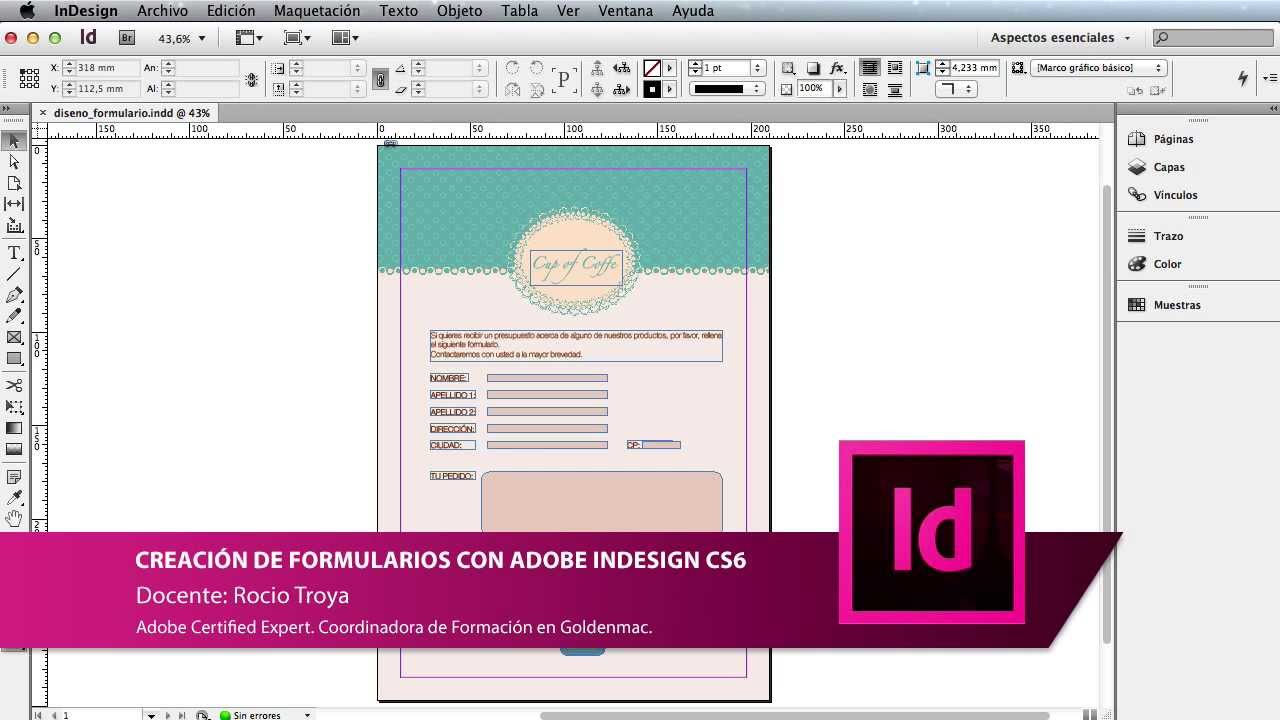The image size is (1280, 720).
Task: Click the Y position field 112,5 mm
Action: [107, 89]
